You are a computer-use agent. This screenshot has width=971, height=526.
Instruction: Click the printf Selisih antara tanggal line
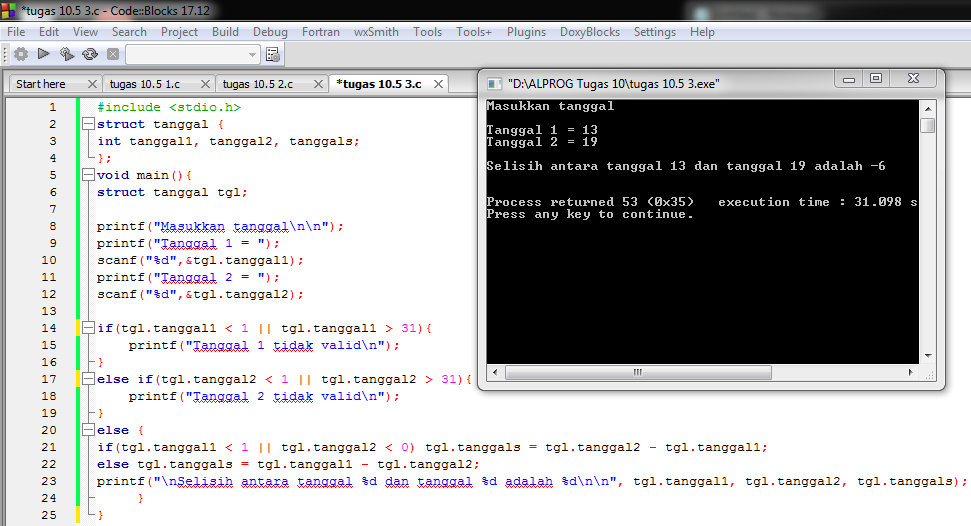(531, 481)
